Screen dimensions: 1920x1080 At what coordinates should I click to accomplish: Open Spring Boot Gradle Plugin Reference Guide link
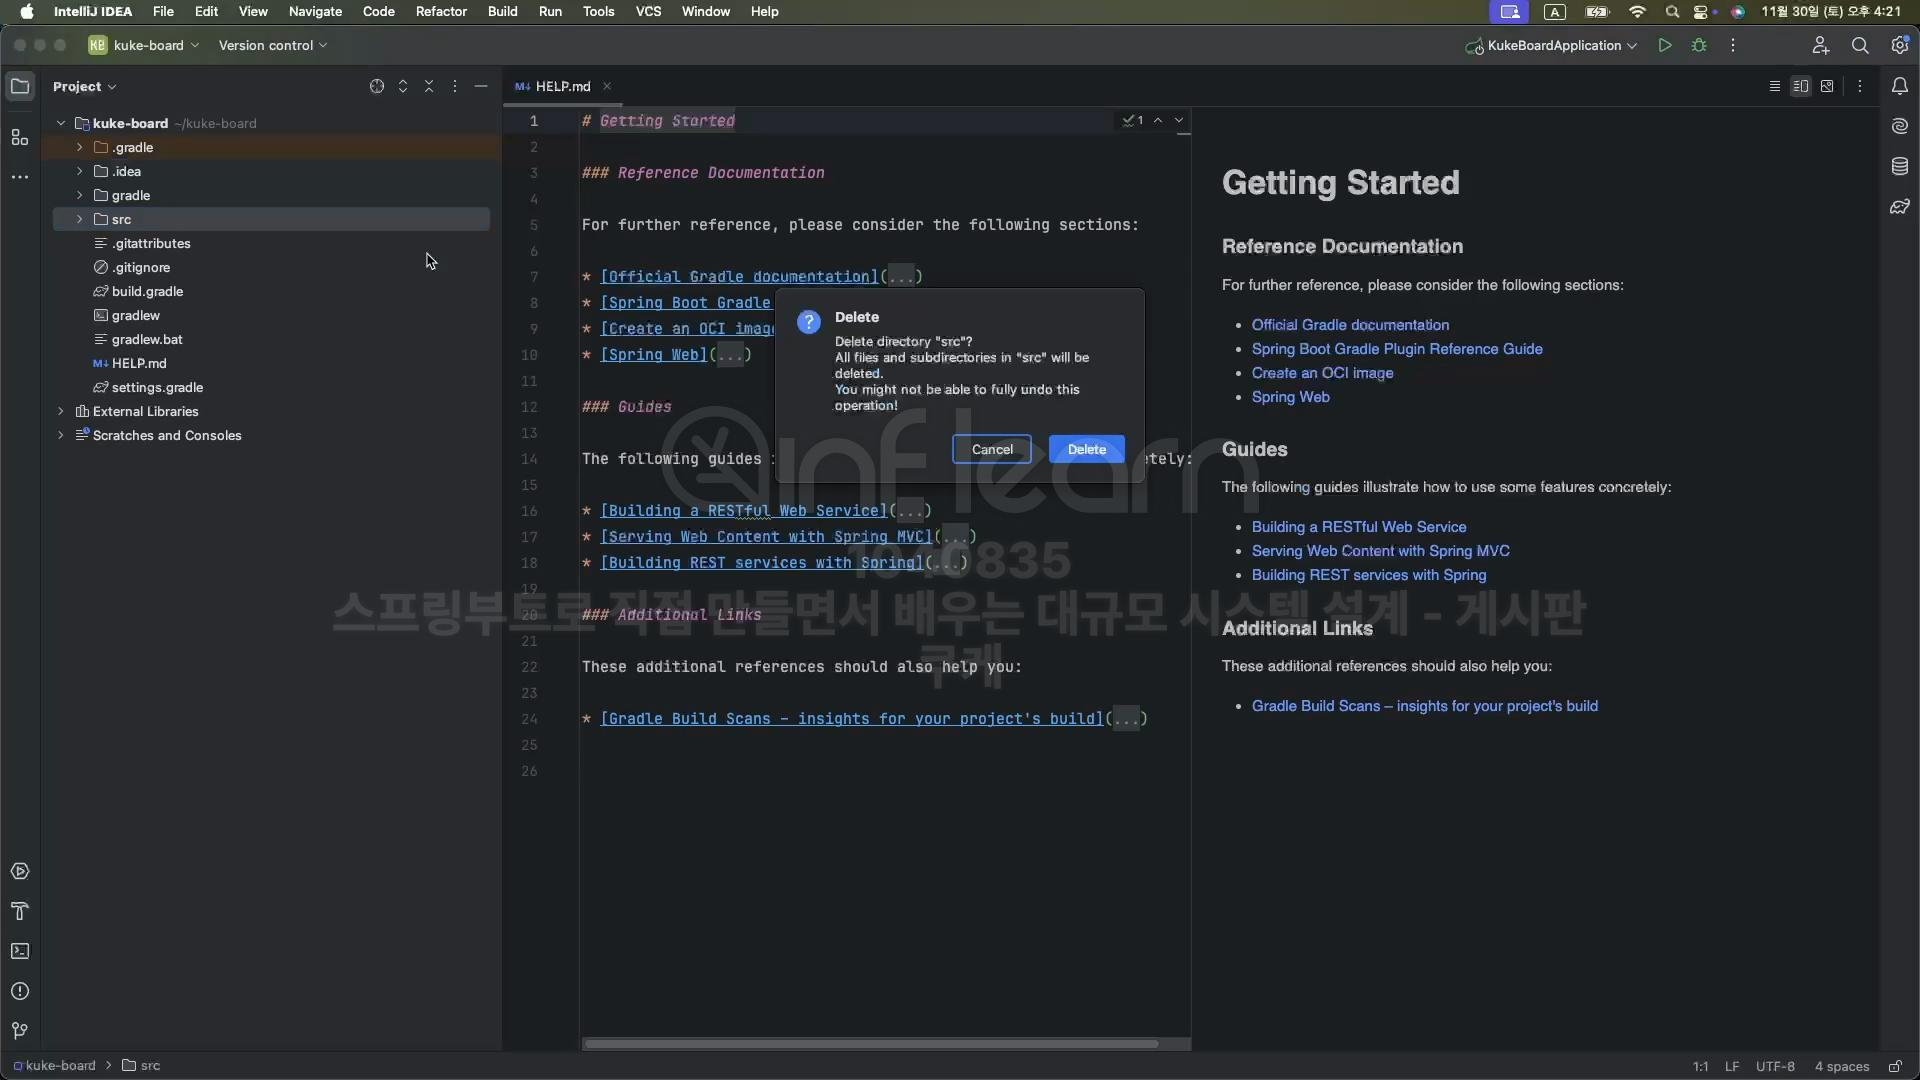[x=1397, y=349]
